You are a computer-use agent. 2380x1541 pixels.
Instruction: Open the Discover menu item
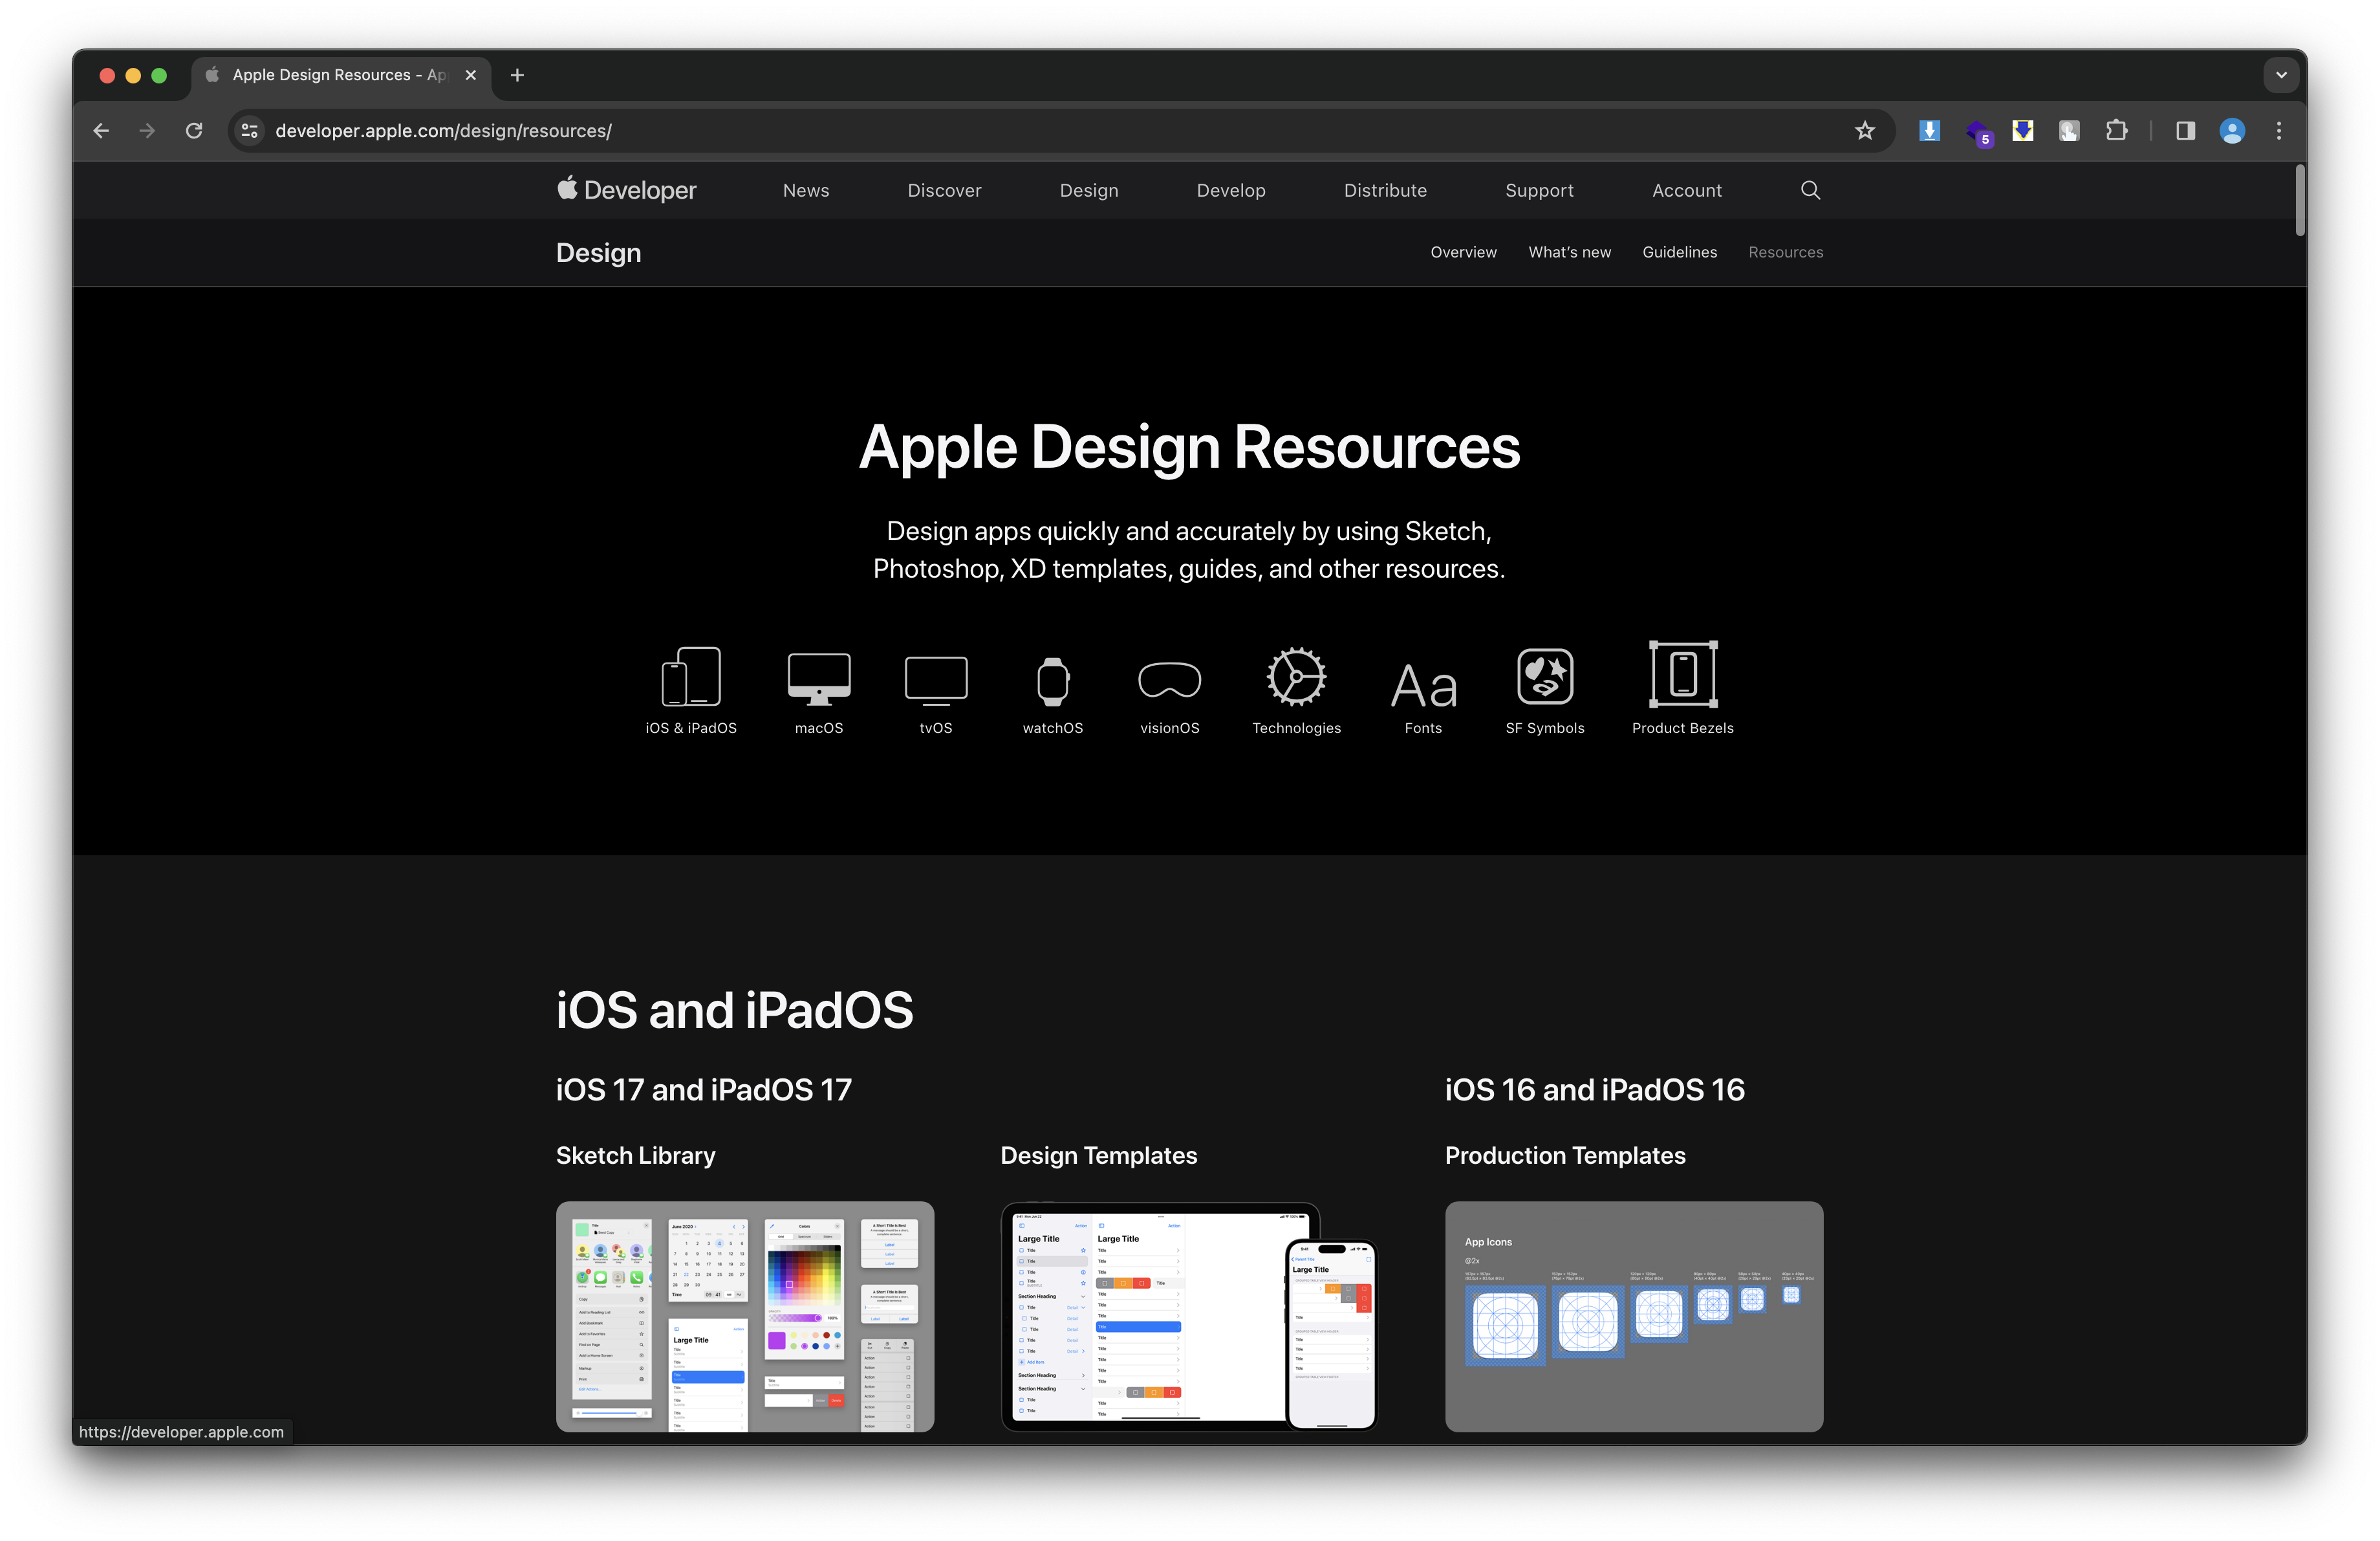click(x=944, y=190)
